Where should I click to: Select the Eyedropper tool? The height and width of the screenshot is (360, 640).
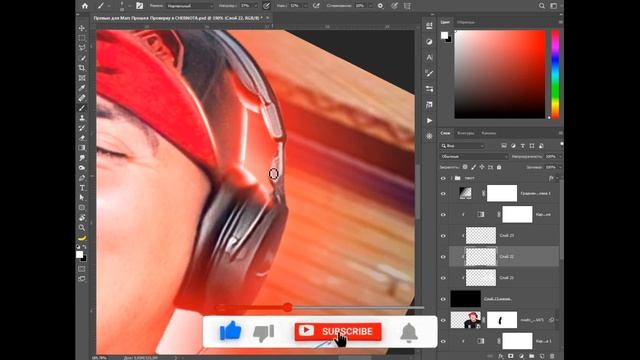point(82,88)
